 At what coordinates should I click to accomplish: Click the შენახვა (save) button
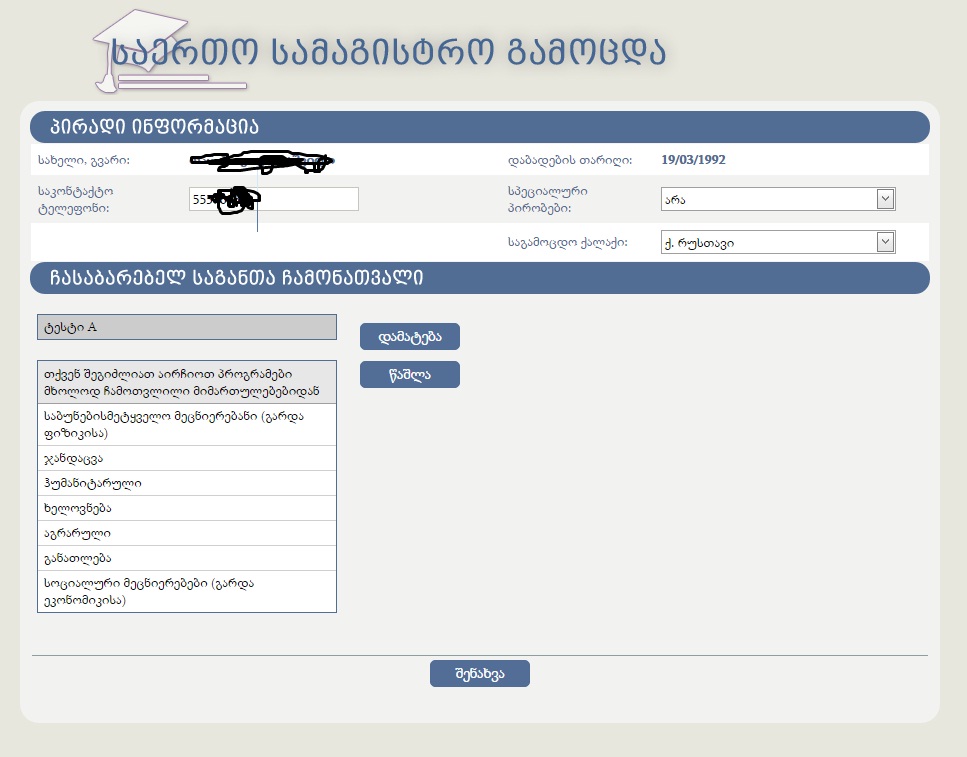(x=480, y=674)
